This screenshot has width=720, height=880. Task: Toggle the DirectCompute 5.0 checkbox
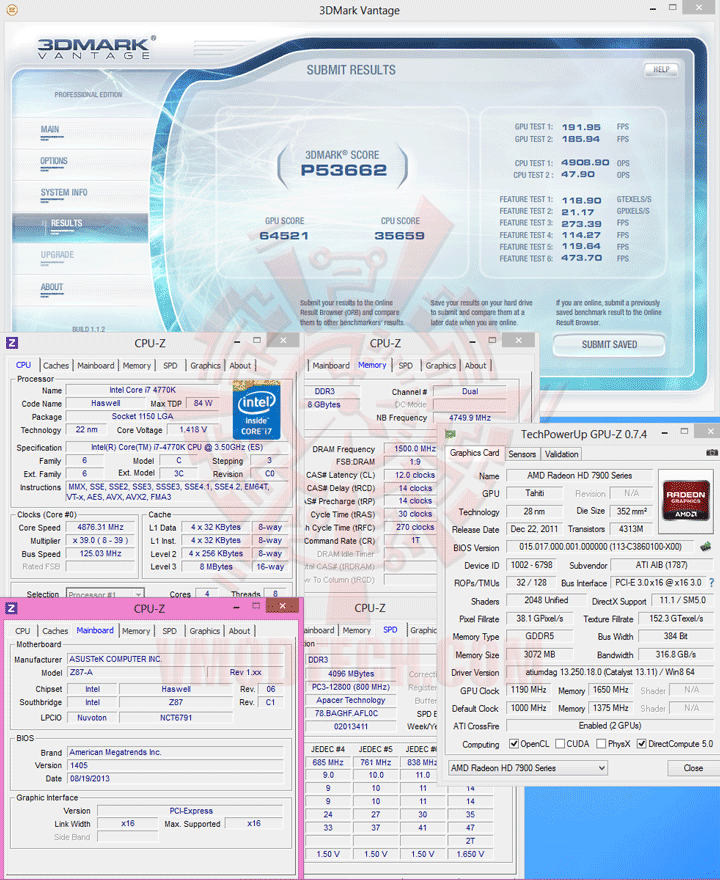coord(641,744)
